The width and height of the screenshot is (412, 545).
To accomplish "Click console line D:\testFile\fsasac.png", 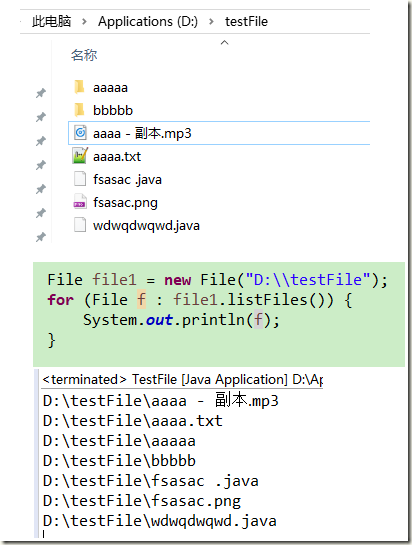I will tap(142, 501).
